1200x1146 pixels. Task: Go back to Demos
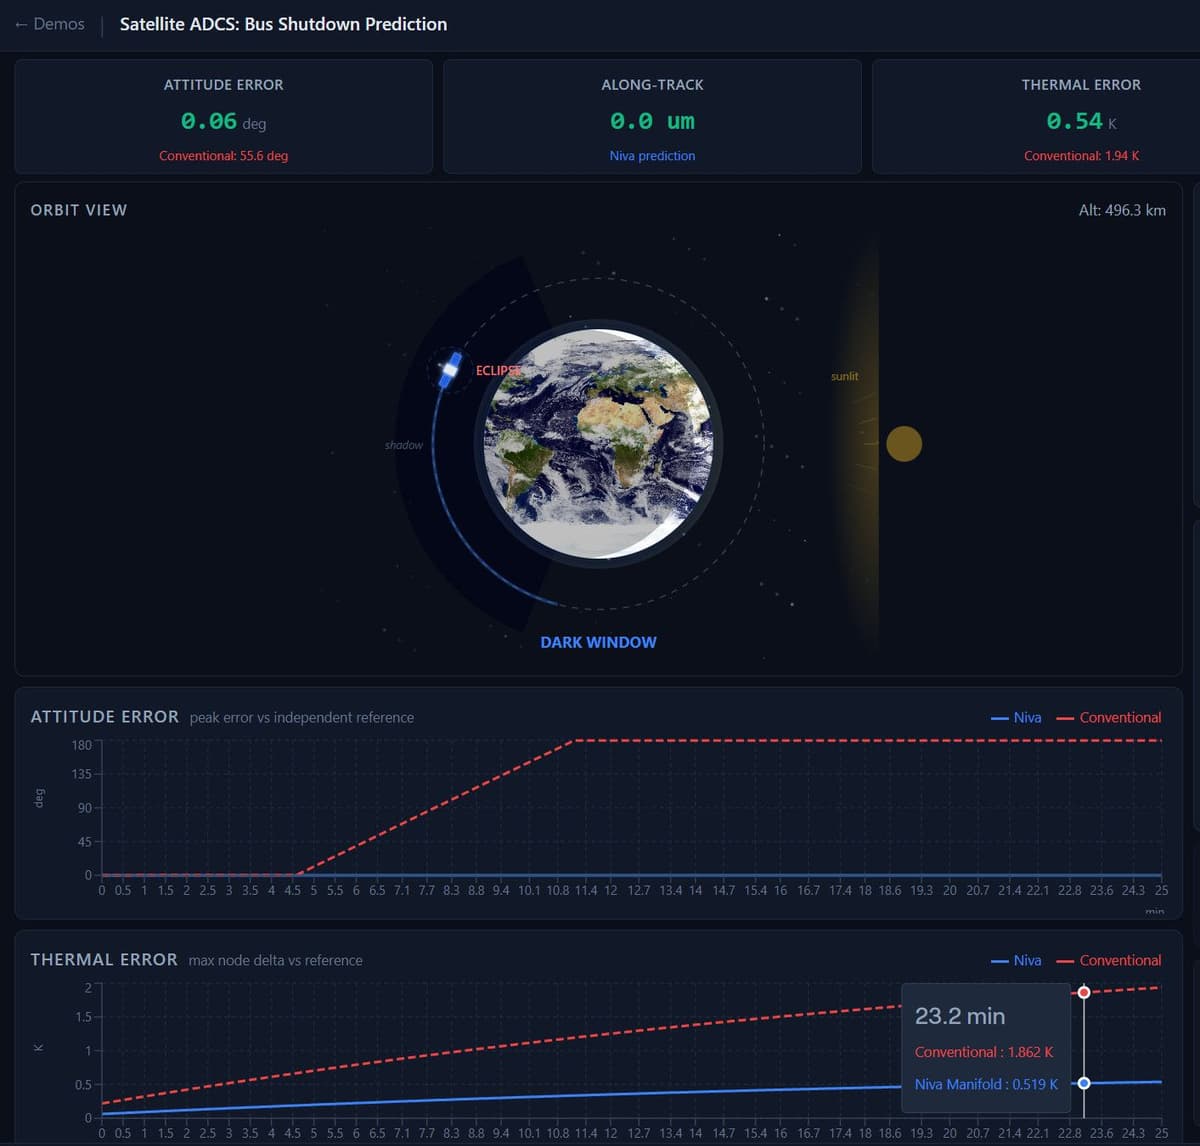tap(49, 24)
